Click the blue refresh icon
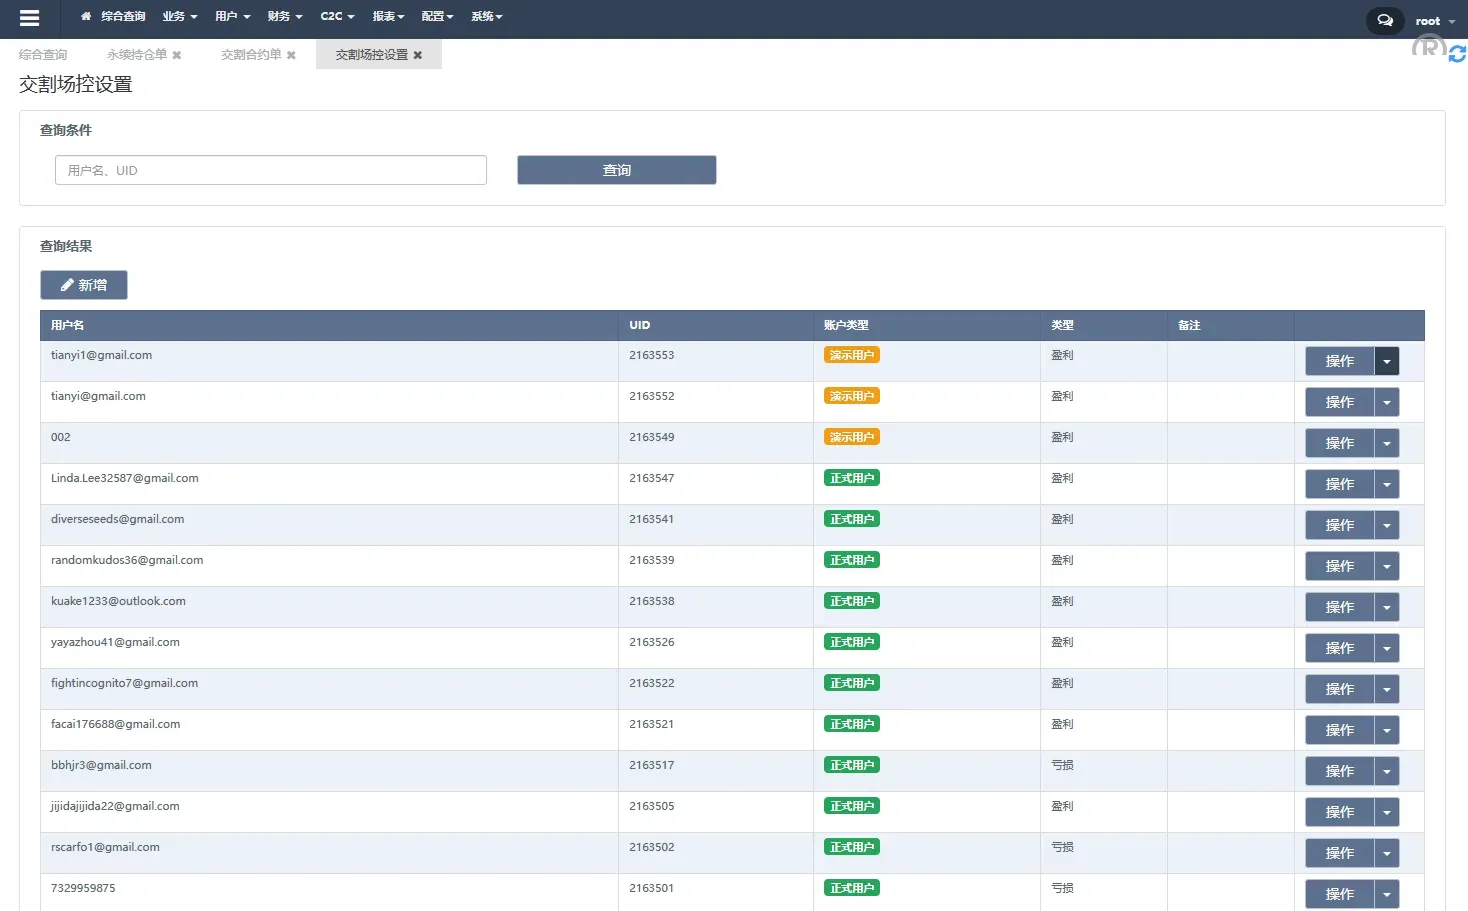The width and height of the screenshot is (1468, 911). [1457, 54]
